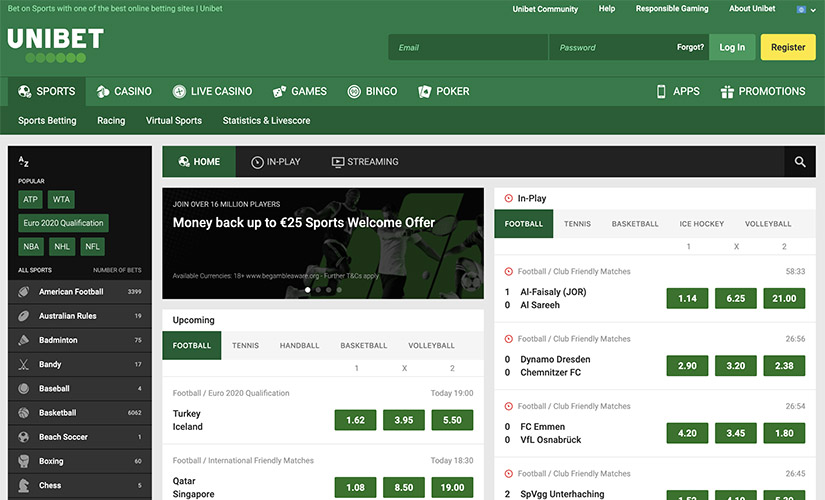Click the Badminton shuttlecock icon

pyautogui.click(x=24, y=340)
